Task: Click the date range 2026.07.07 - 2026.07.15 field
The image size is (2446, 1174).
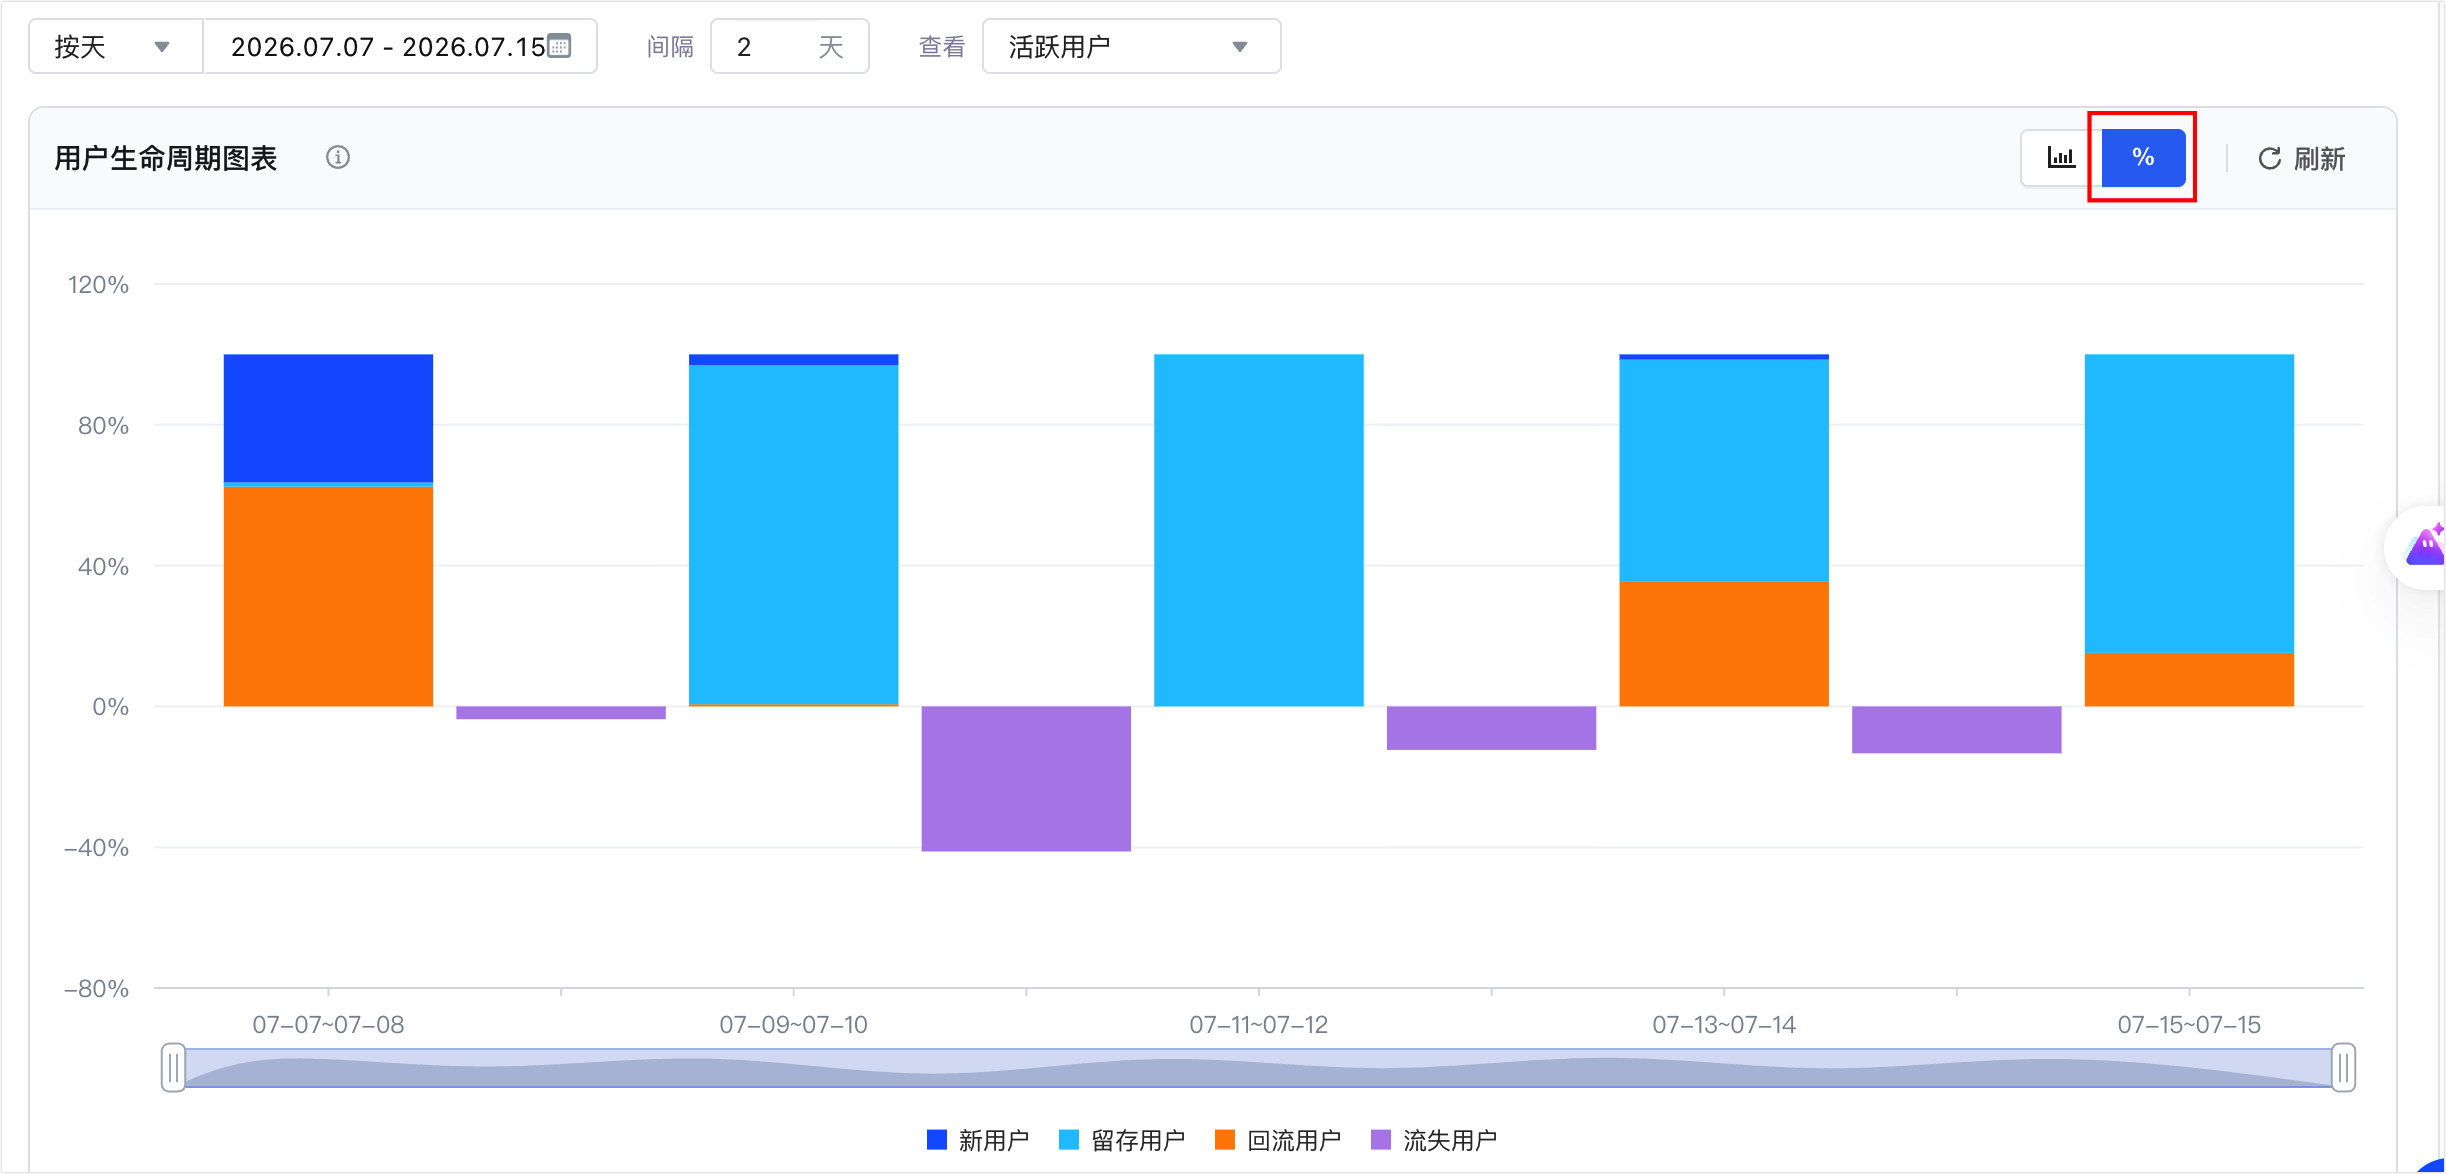Action: 400,47
